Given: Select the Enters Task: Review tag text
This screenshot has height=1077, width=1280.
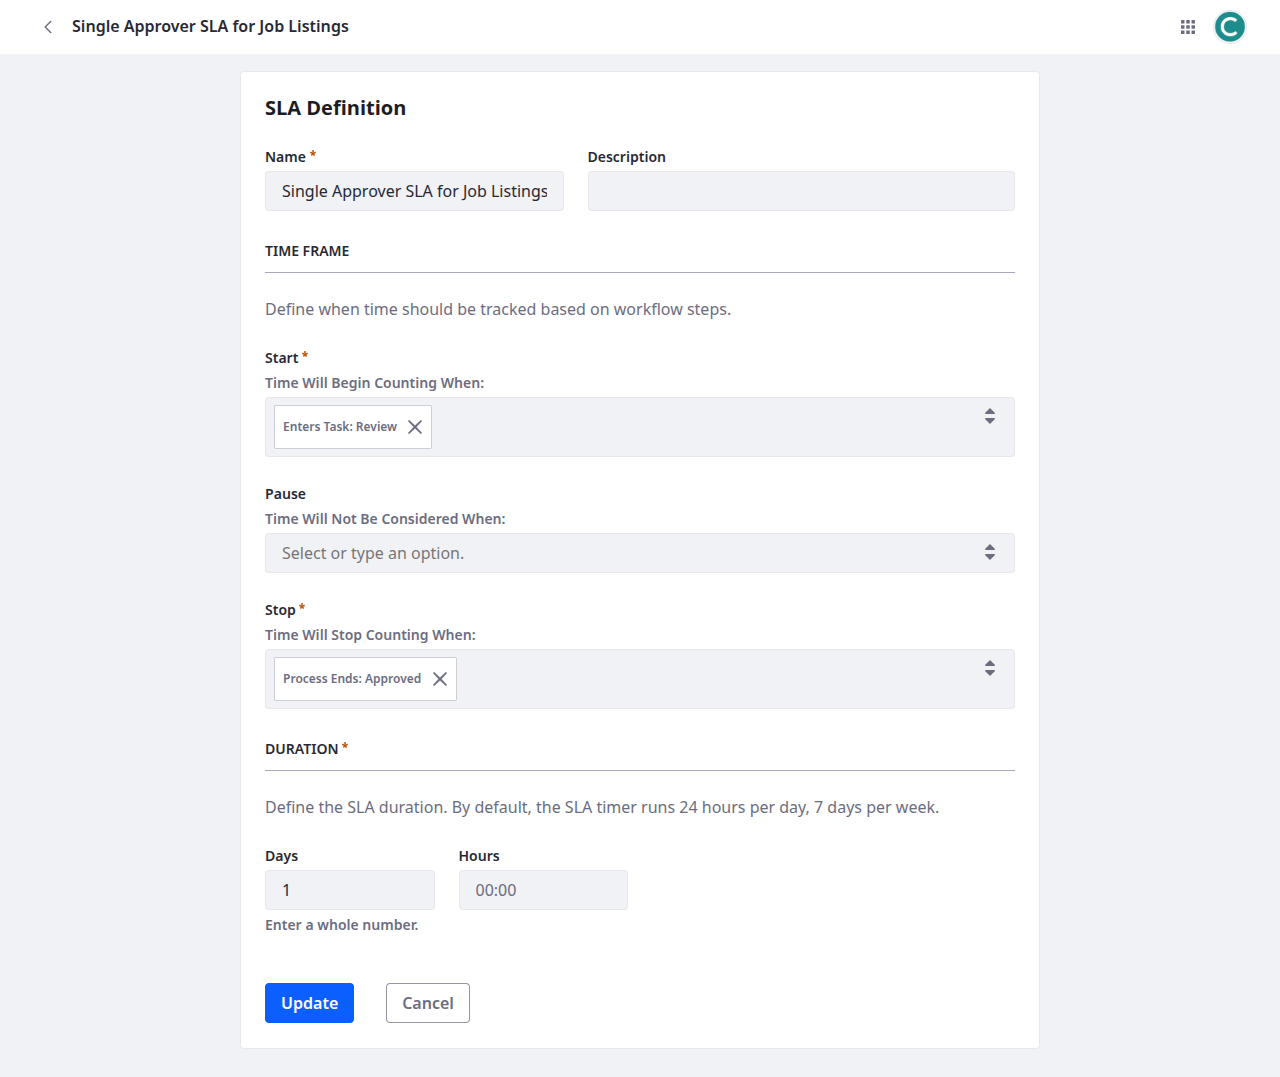Looking at the screenshot, I should 339,427.
